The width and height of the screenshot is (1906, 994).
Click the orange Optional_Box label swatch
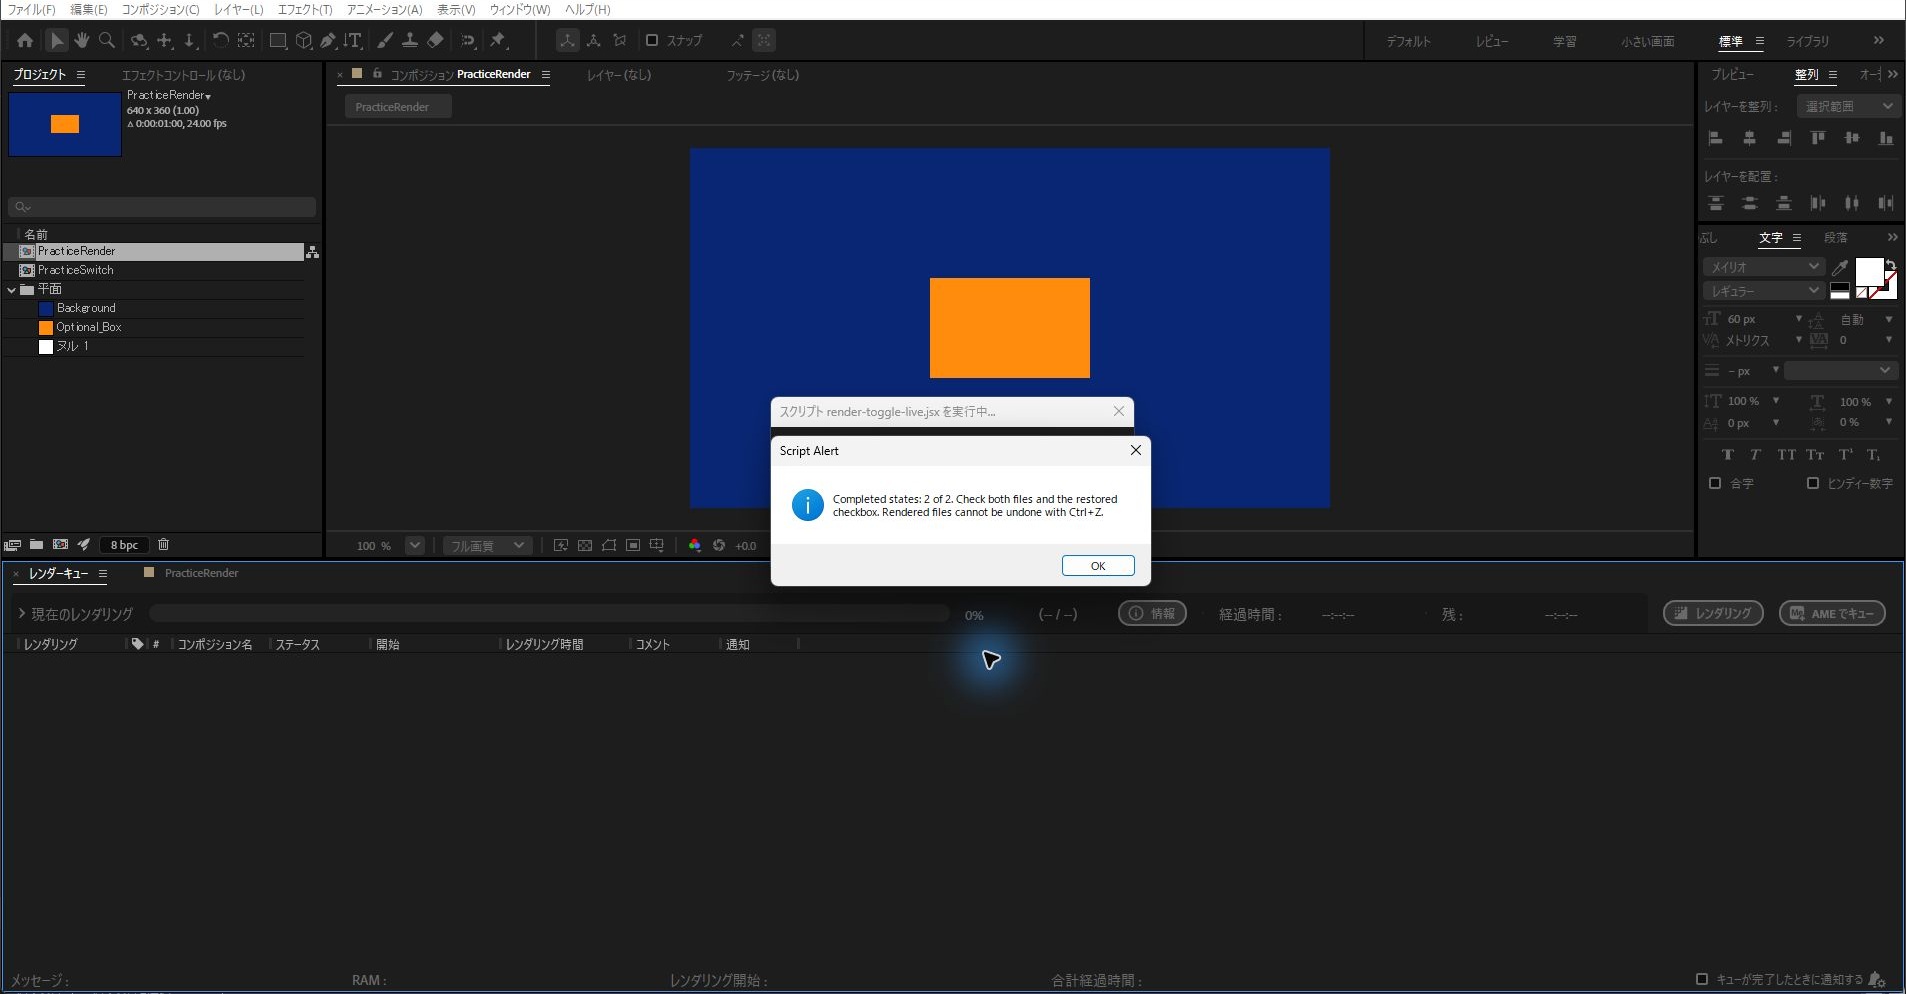pos(45,328)
